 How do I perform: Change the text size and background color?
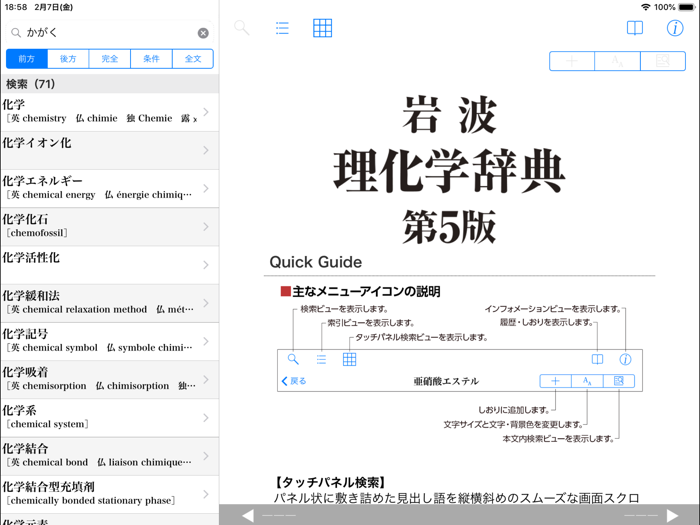(617, 61)
